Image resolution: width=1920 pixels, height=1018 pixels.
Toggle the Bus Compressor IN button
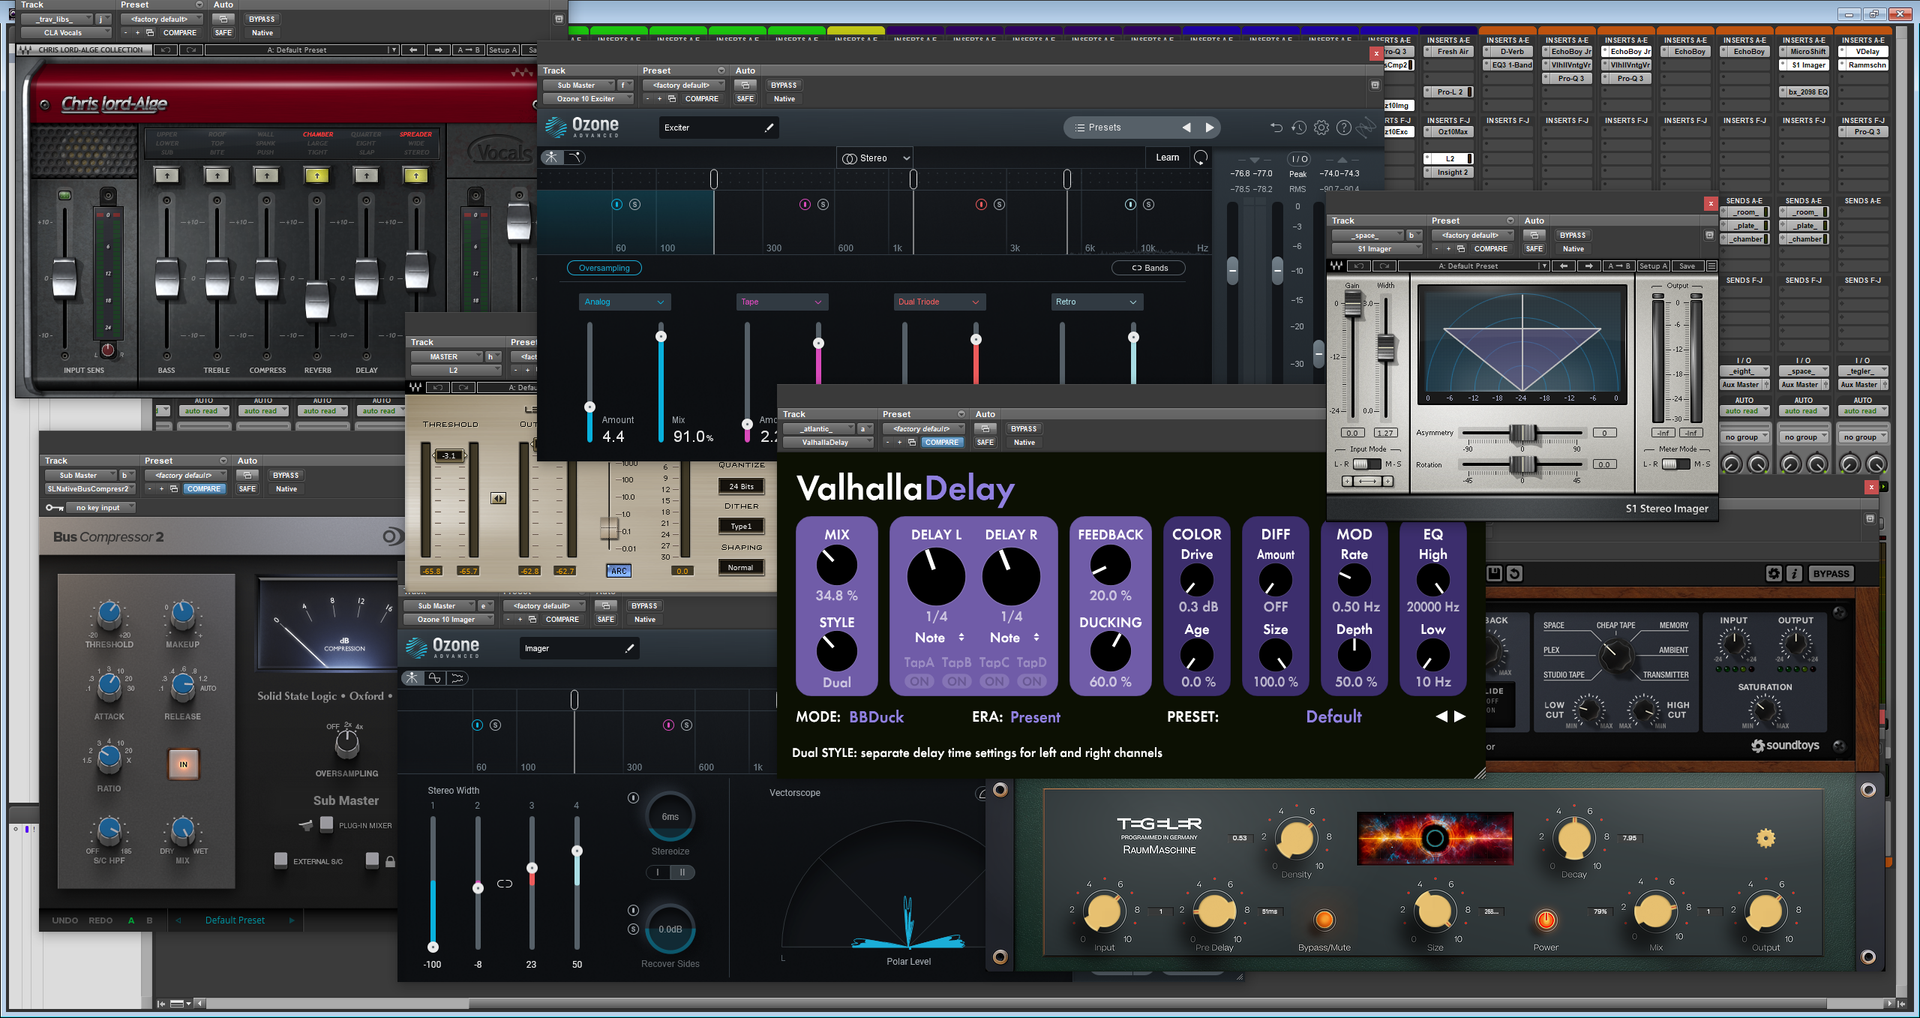click(x=183, y=764)
